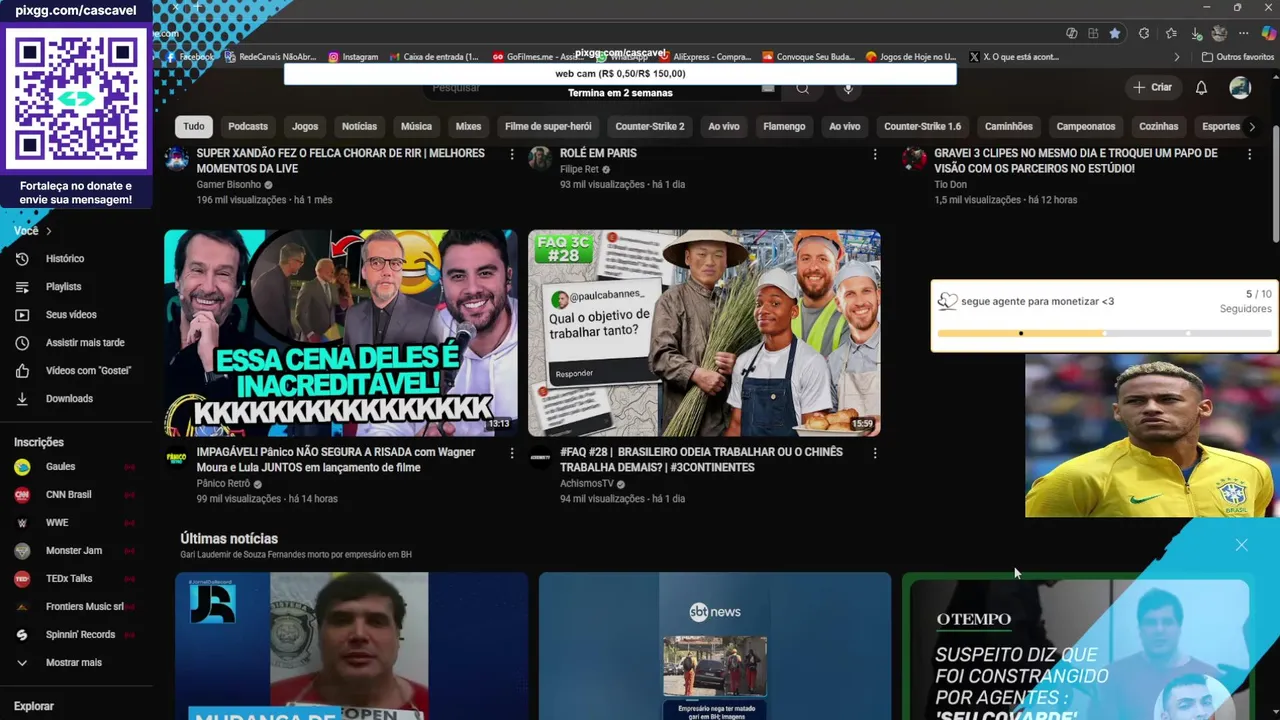The height and width of the screenshot is (720, 1280).
Task: Click the bookmark star in the address bar
Action: pyautogui.click(x=1115, y=33)
